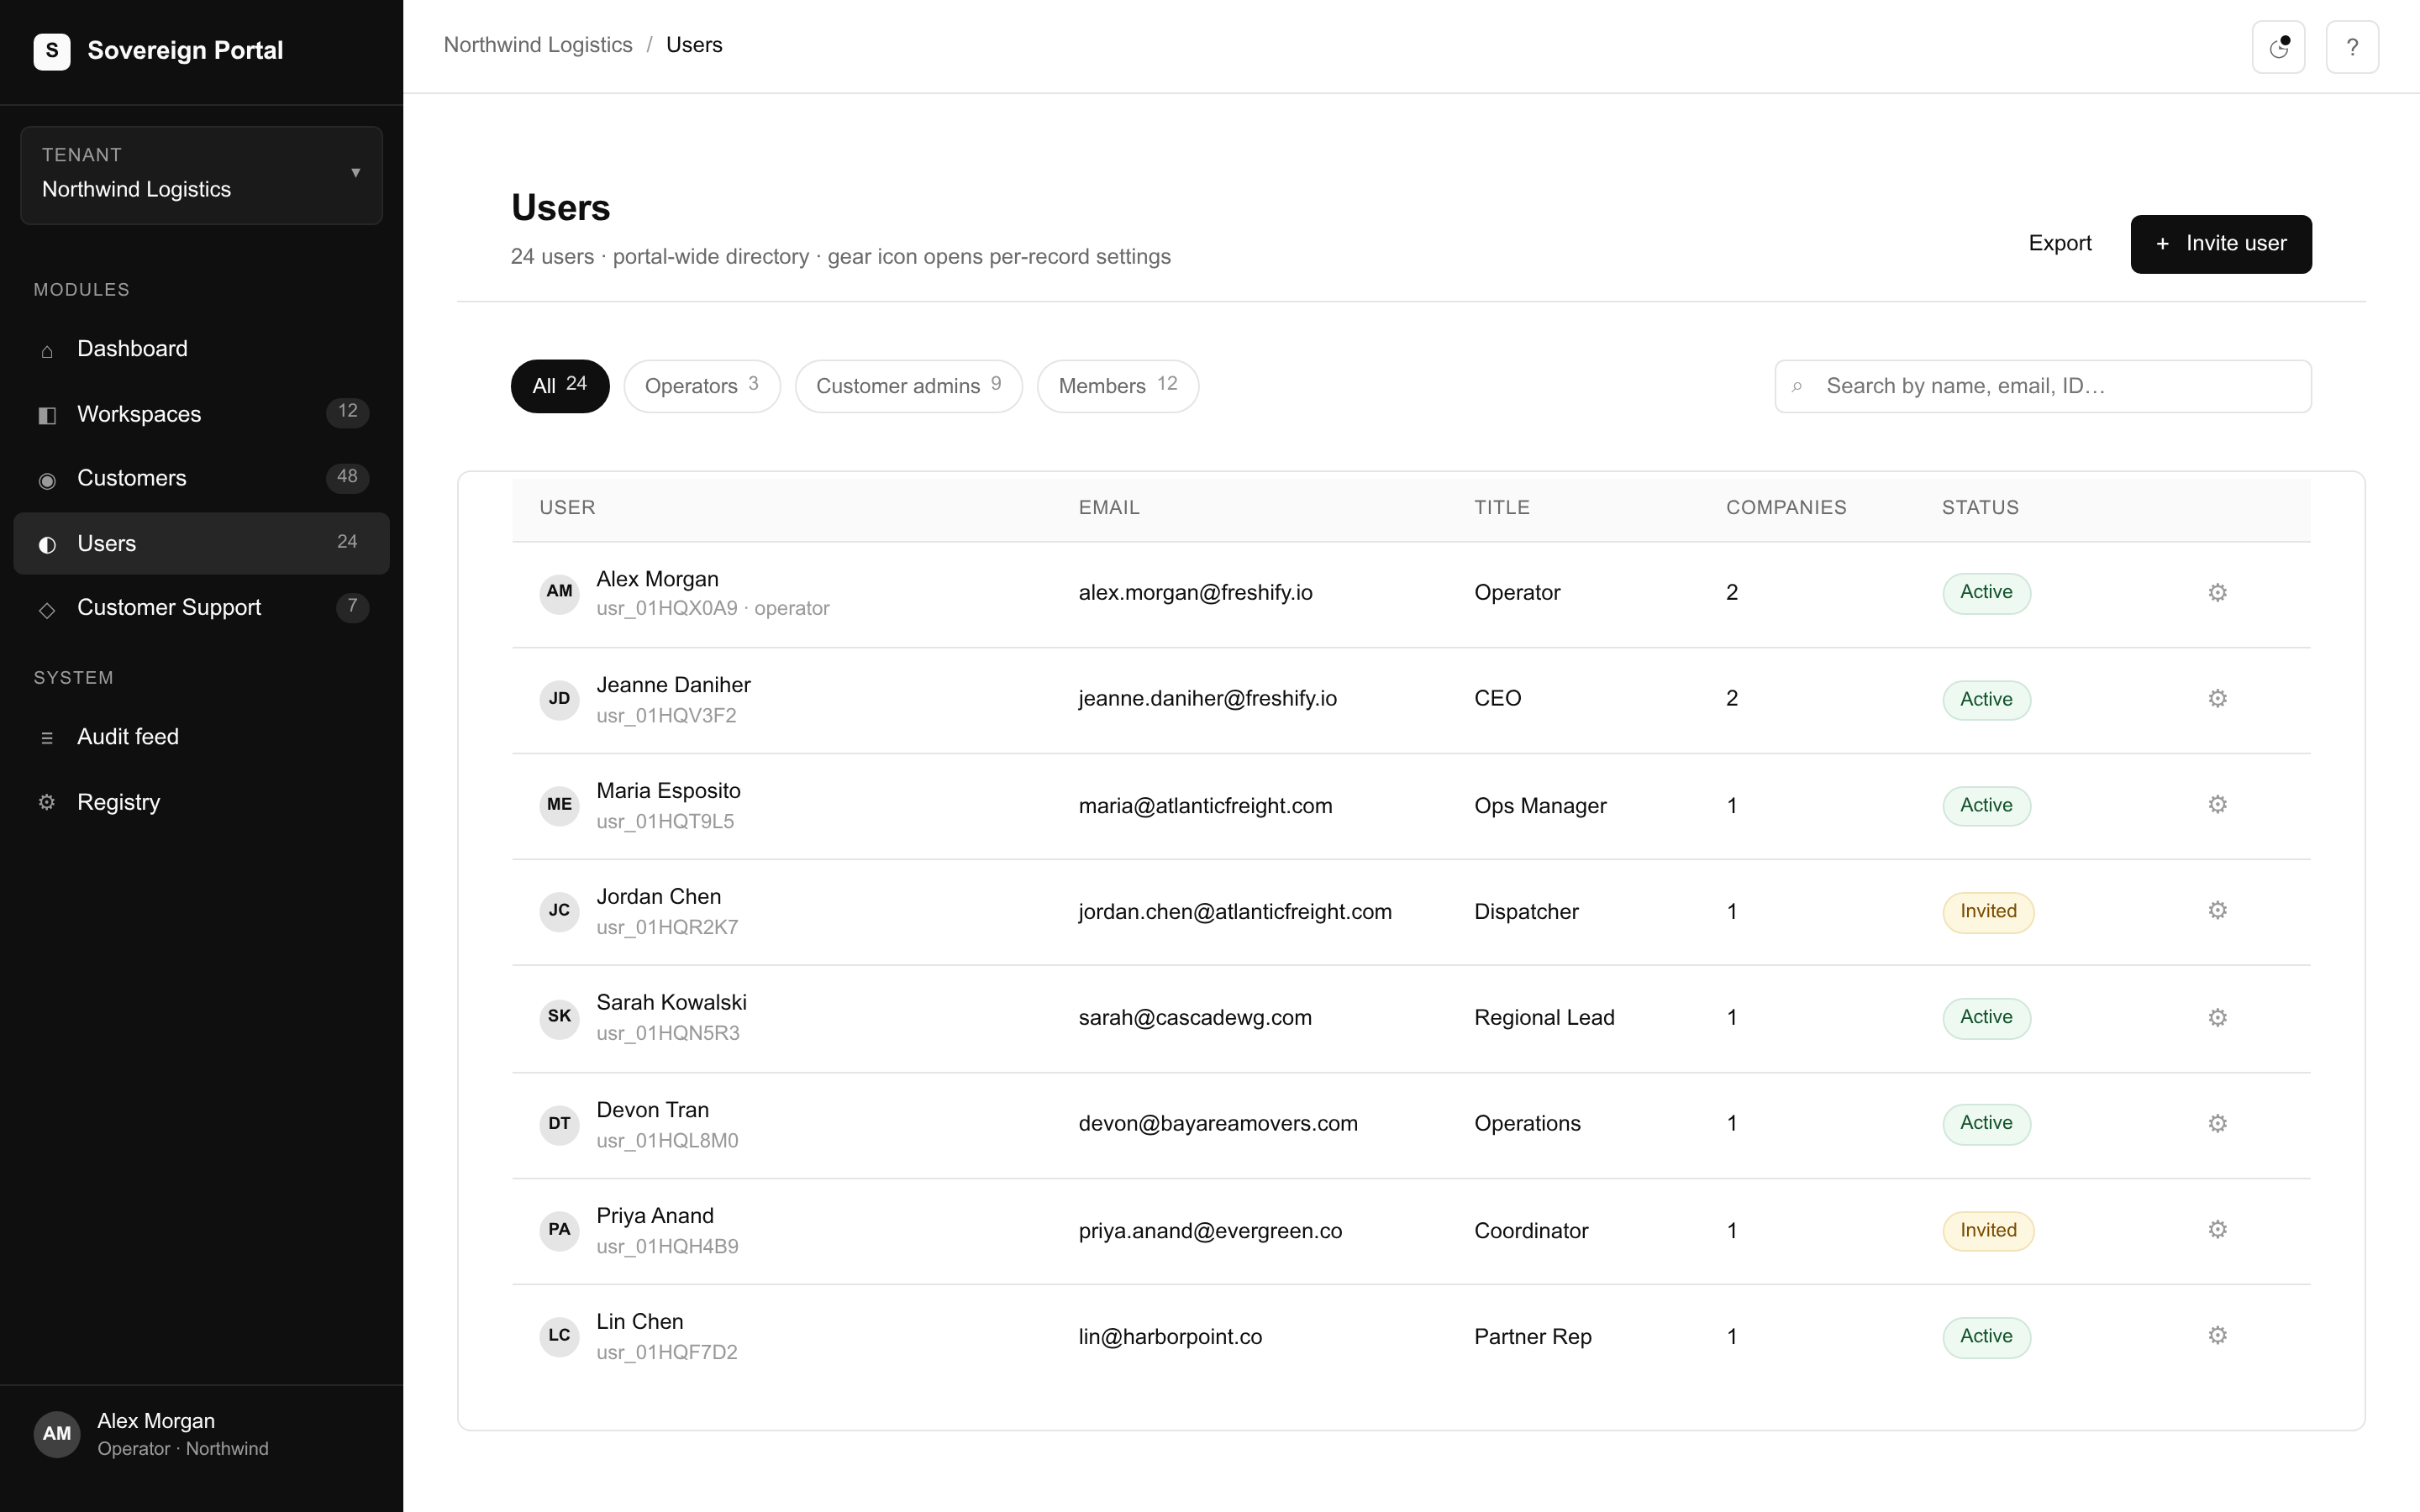Image resolution: width=2420 pixels, height=1512 pixels.
Task: Filter by Members tab
Action: pyautogui.click(x=1117, y=386)
